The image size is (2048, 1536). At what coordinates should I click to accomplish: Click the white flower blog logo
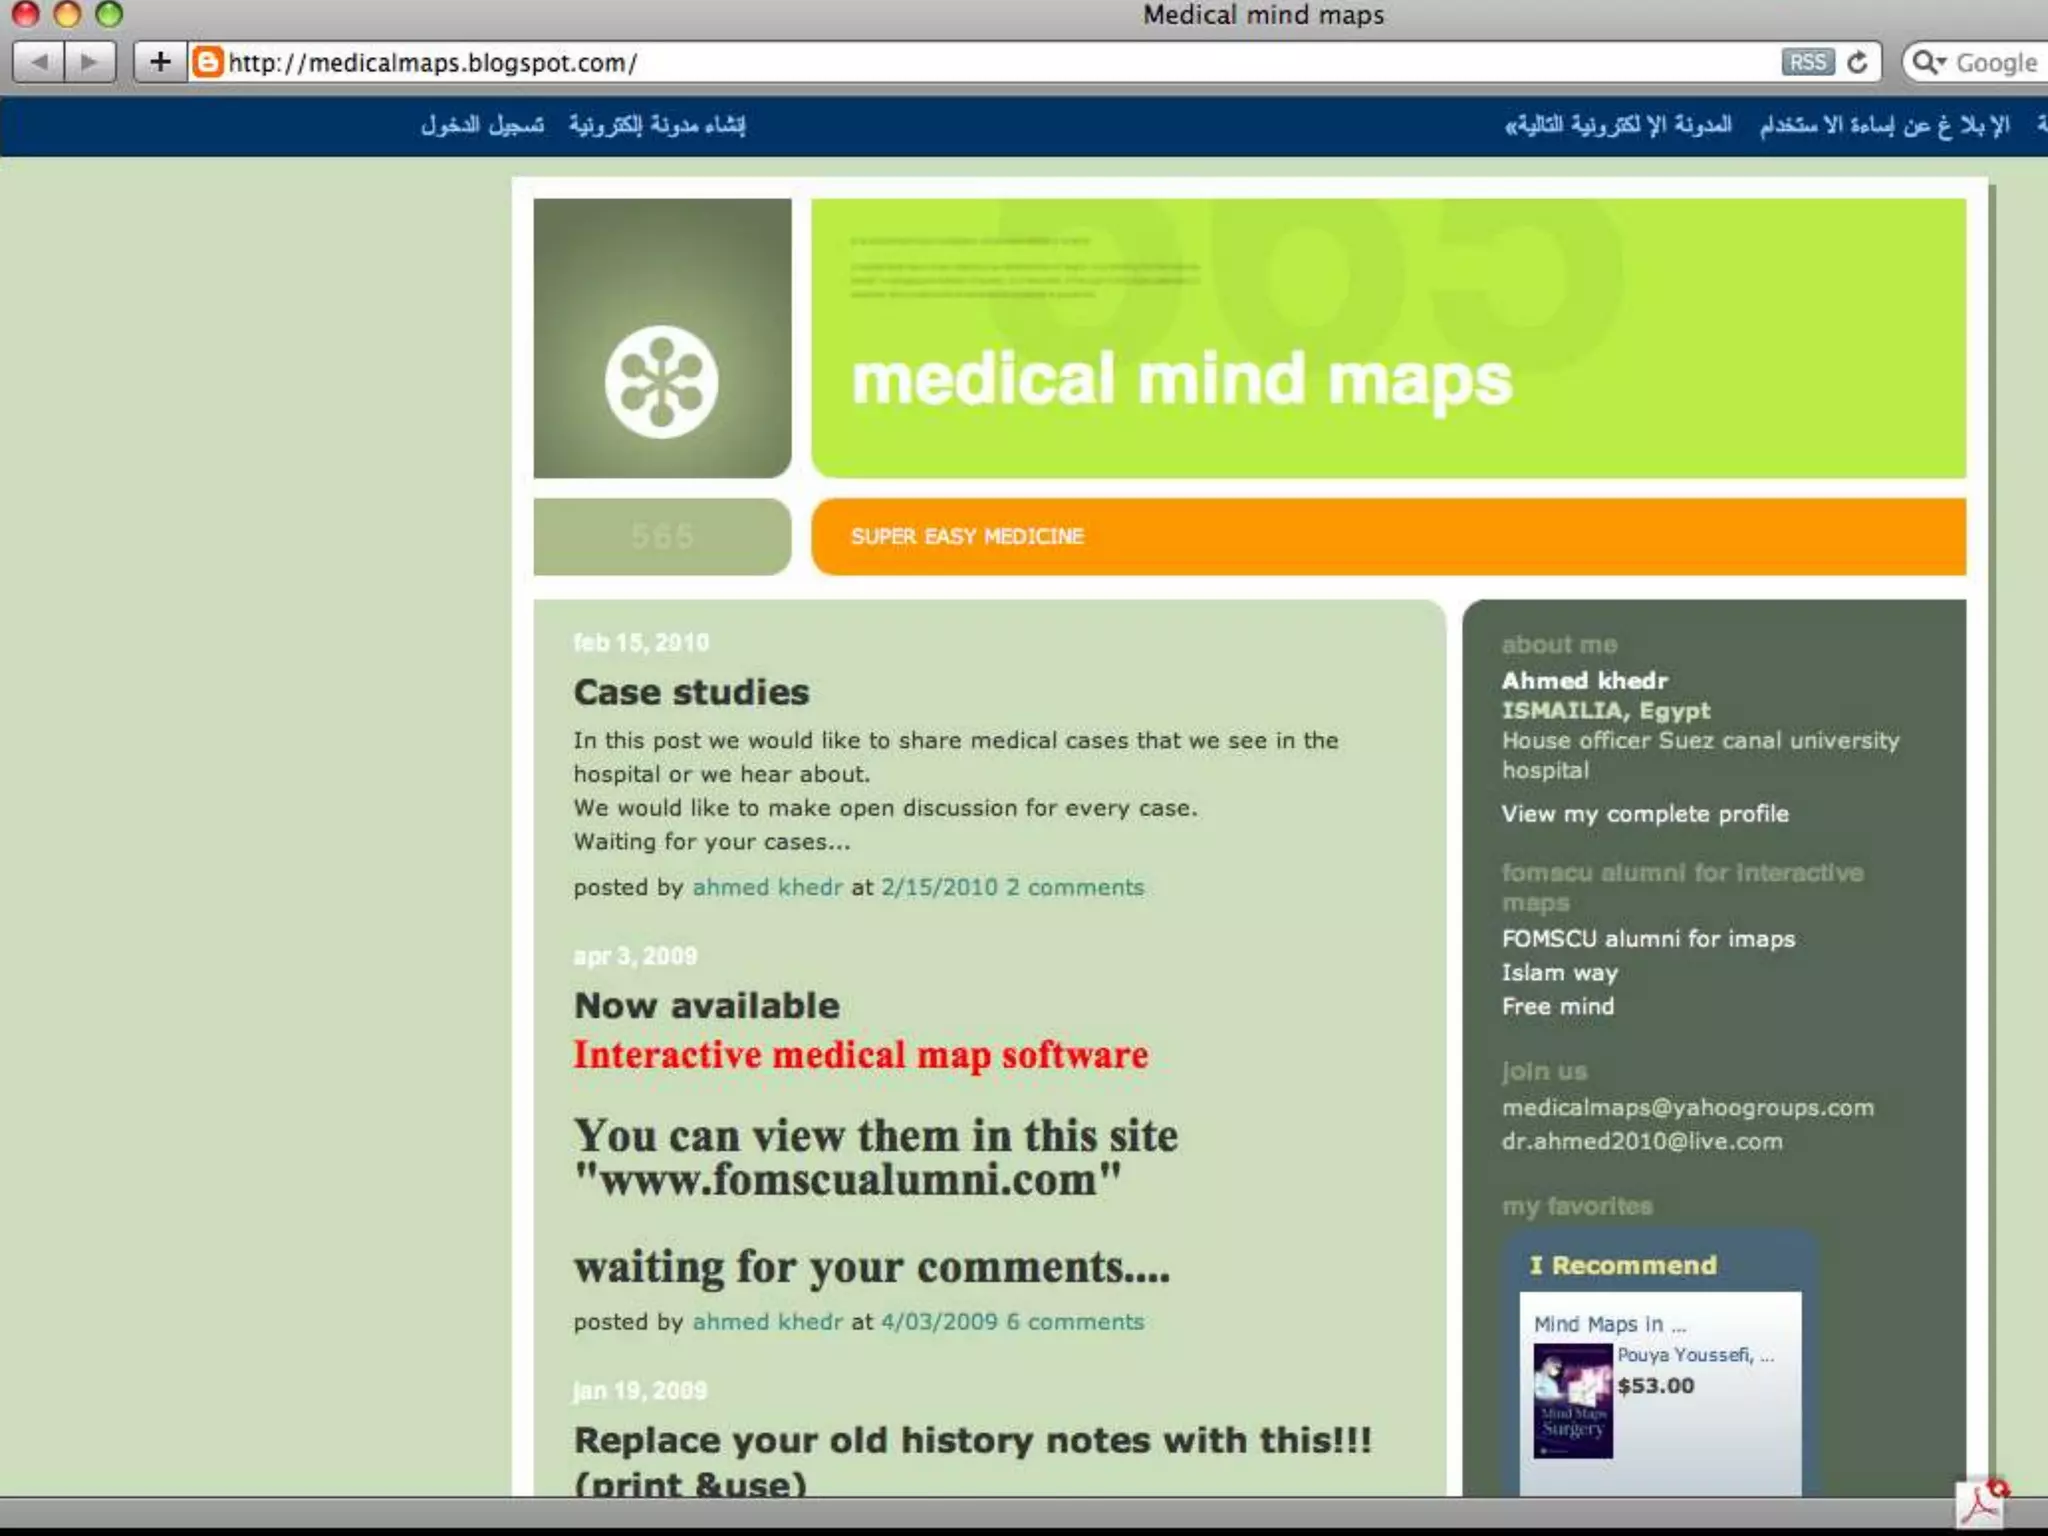pos(661,382)
